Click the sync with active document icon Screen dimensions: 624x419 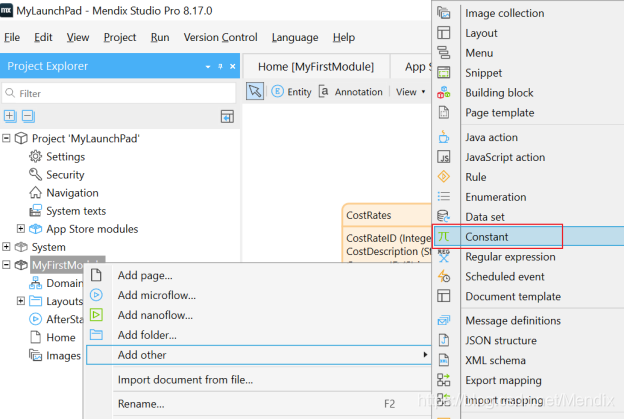coord(227,117)
